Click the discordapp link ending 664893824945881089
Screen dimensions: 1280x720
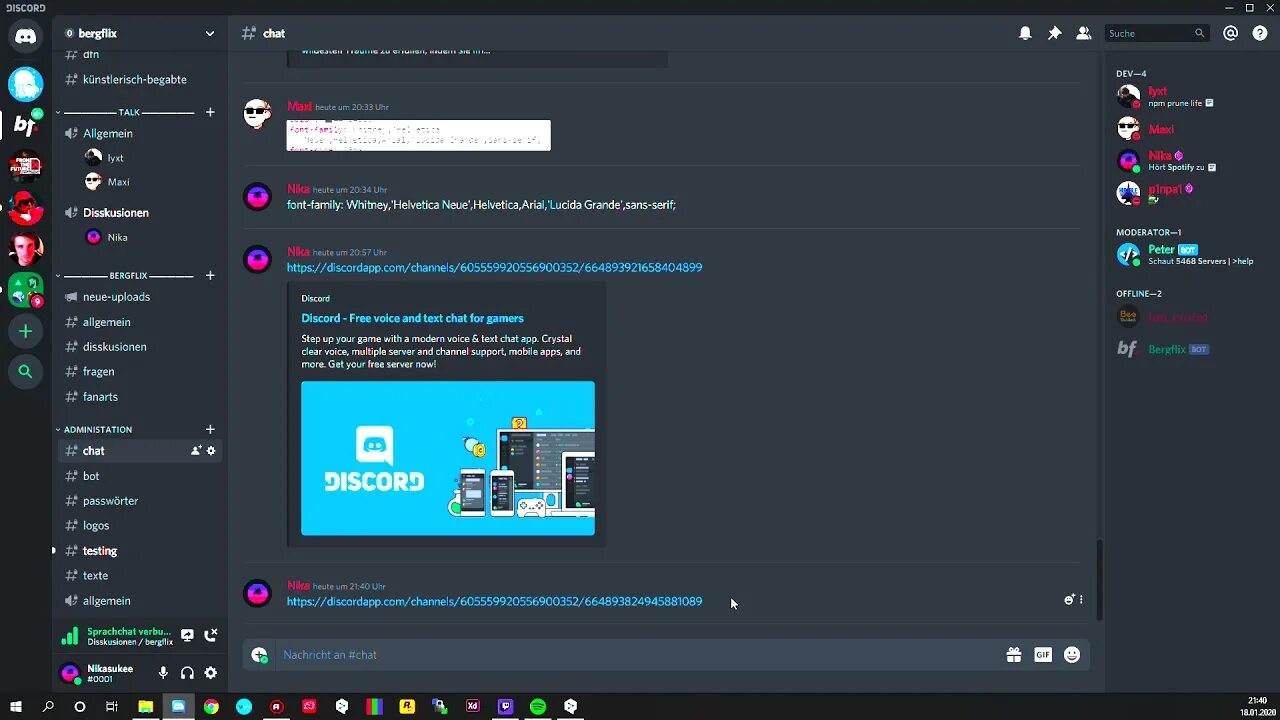tap(494, 601)
